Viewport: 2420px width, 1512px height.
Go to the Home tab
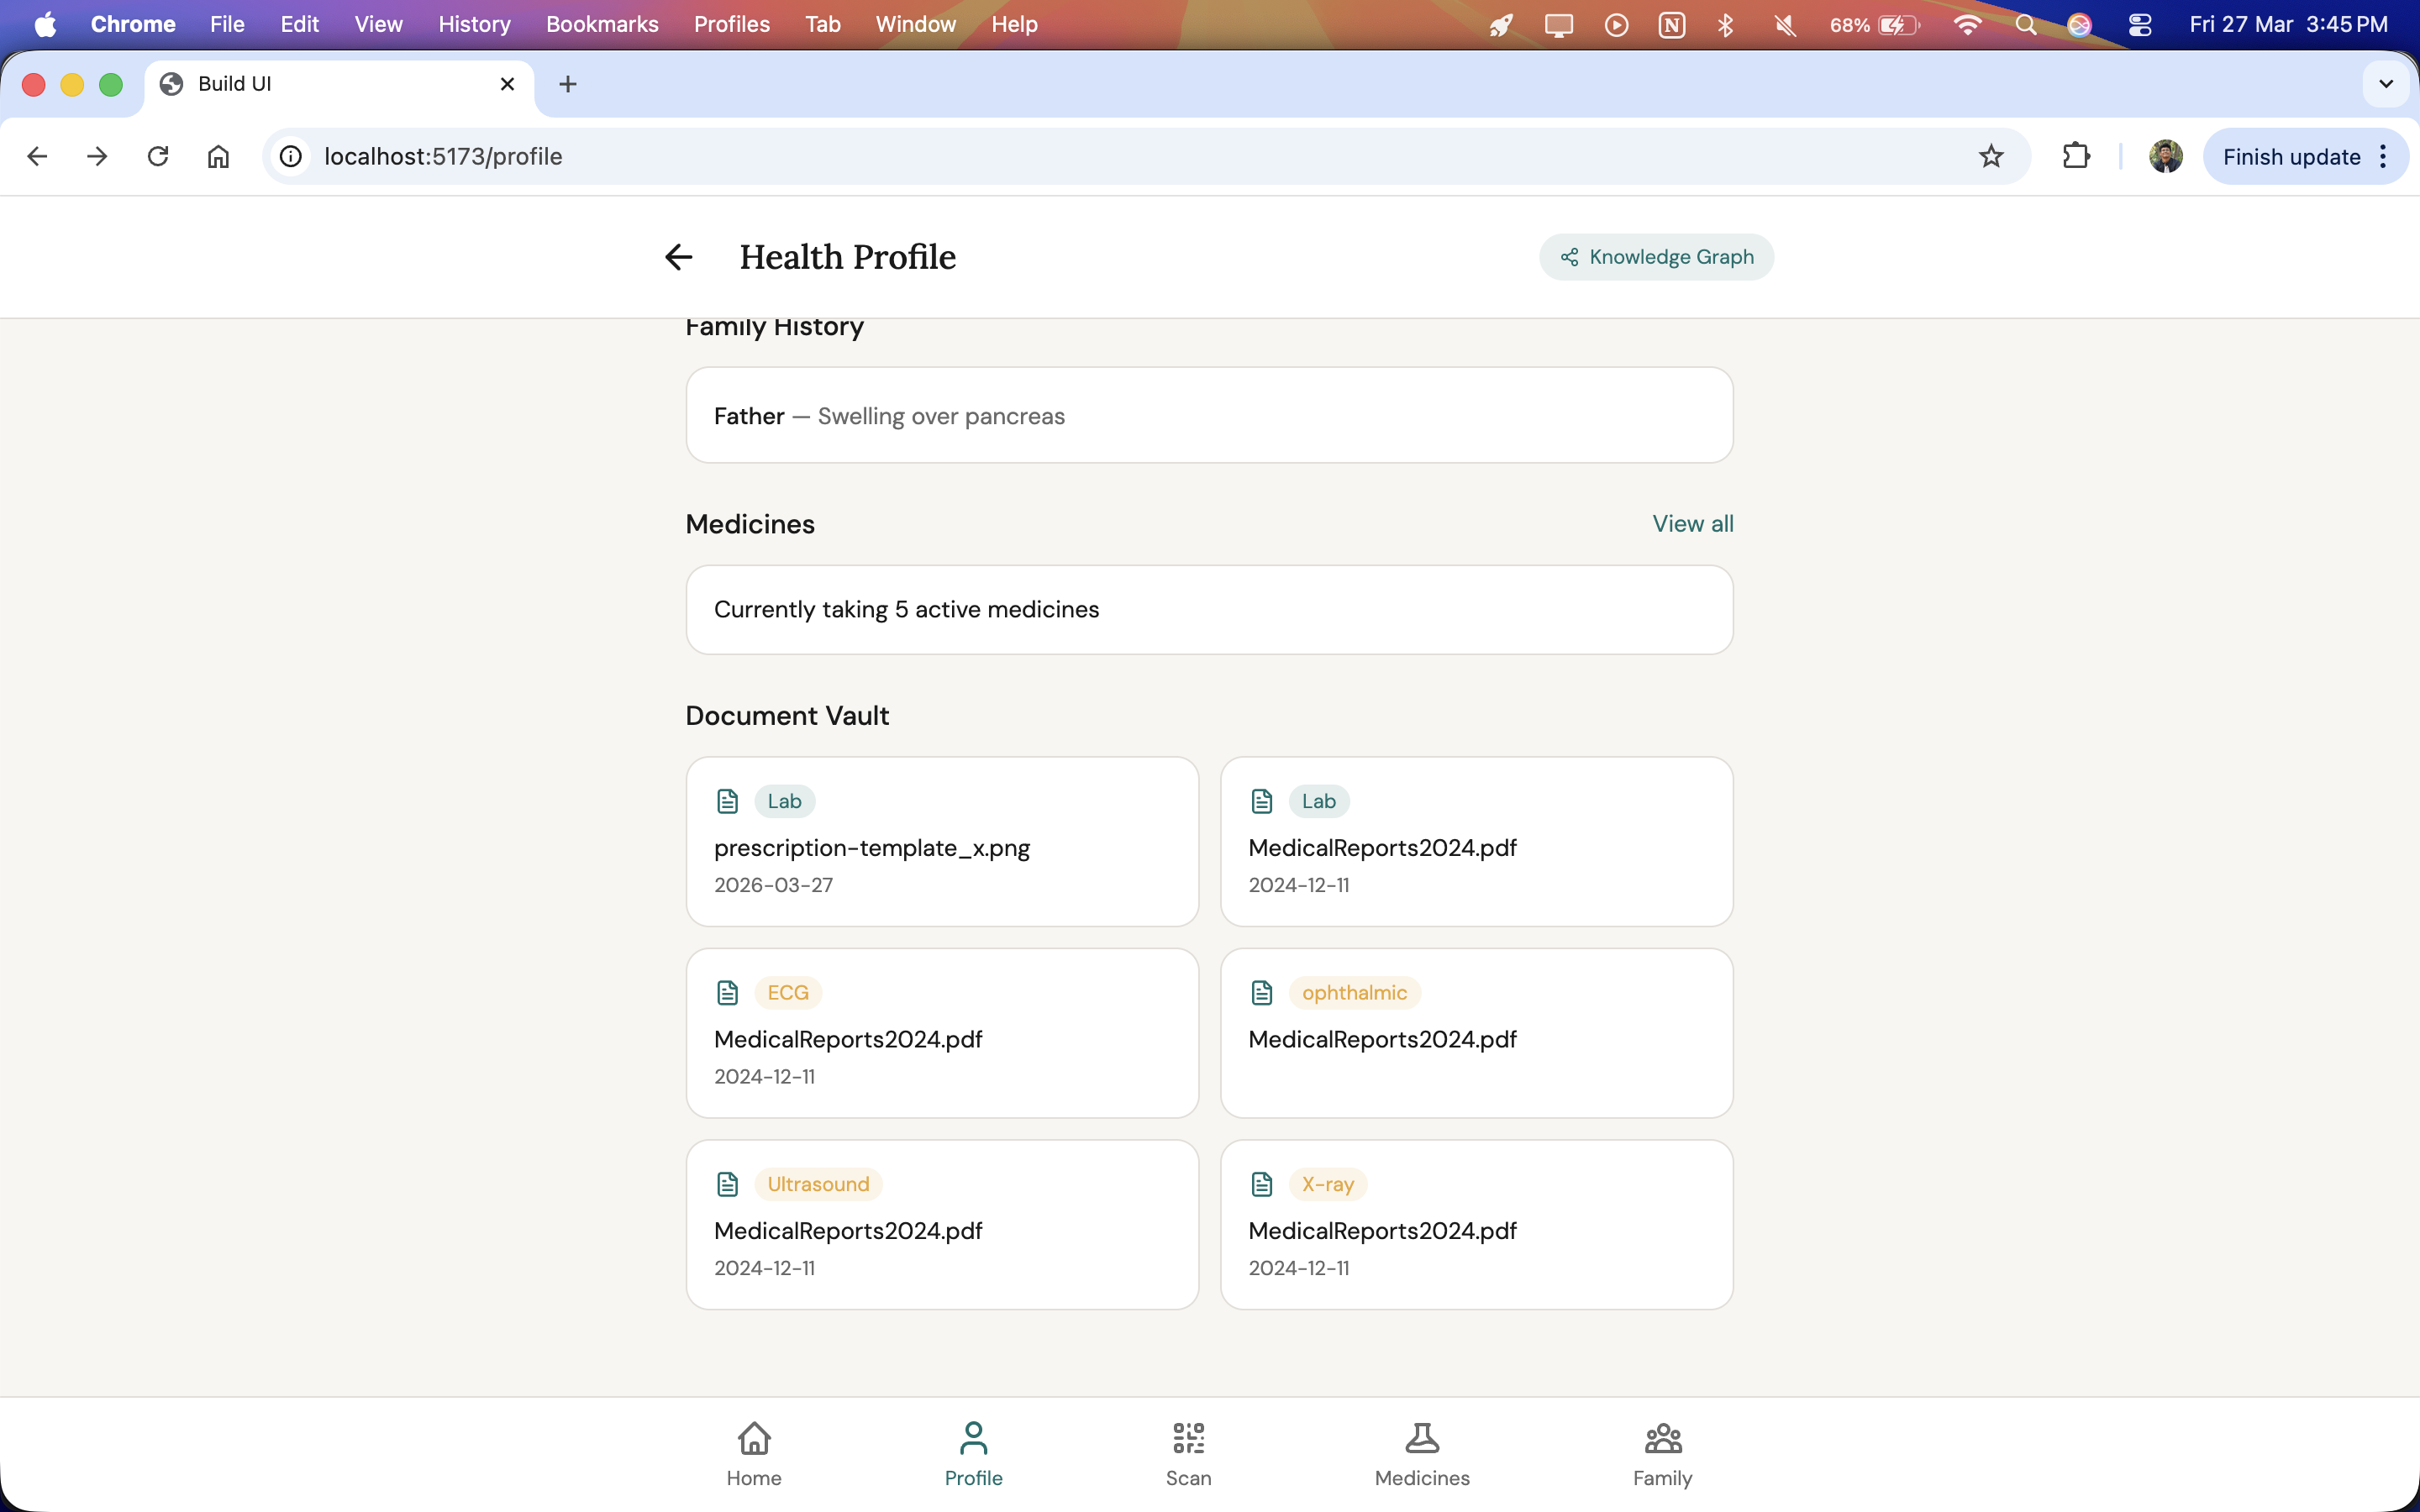click(754, 1453)
